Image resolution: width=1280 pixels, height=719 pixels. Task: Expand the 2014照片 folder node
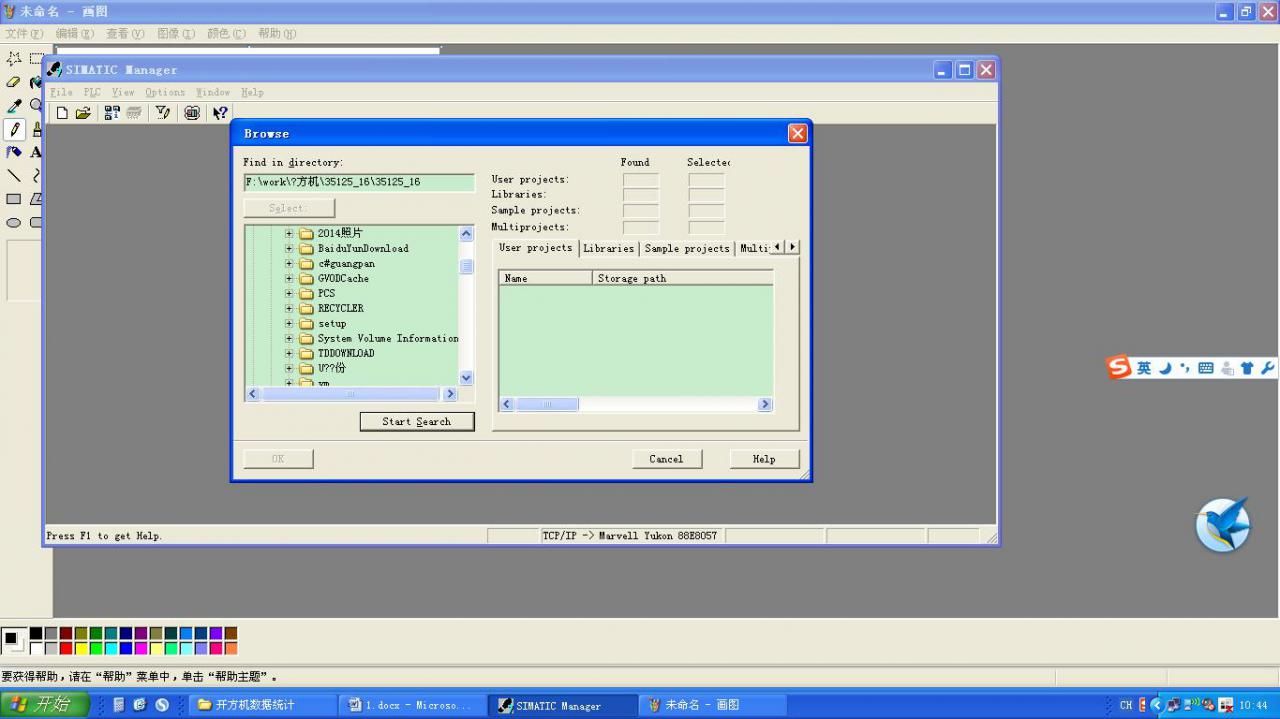click(x=289, y=234)
